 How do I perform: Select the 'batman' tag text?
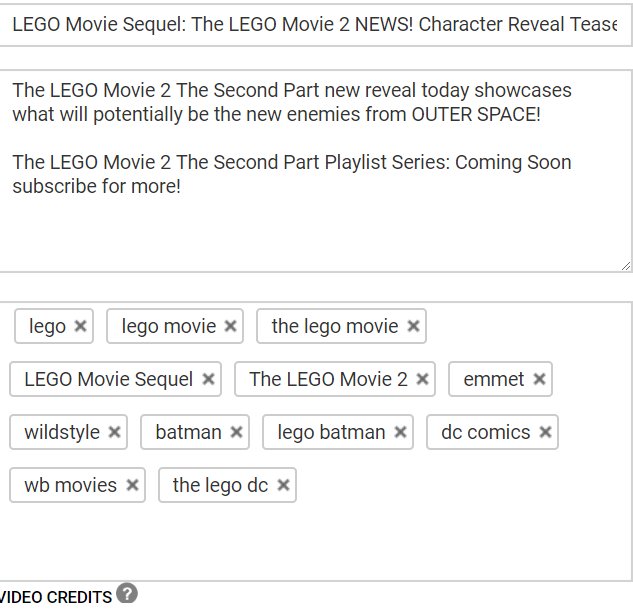click(189, 432)
